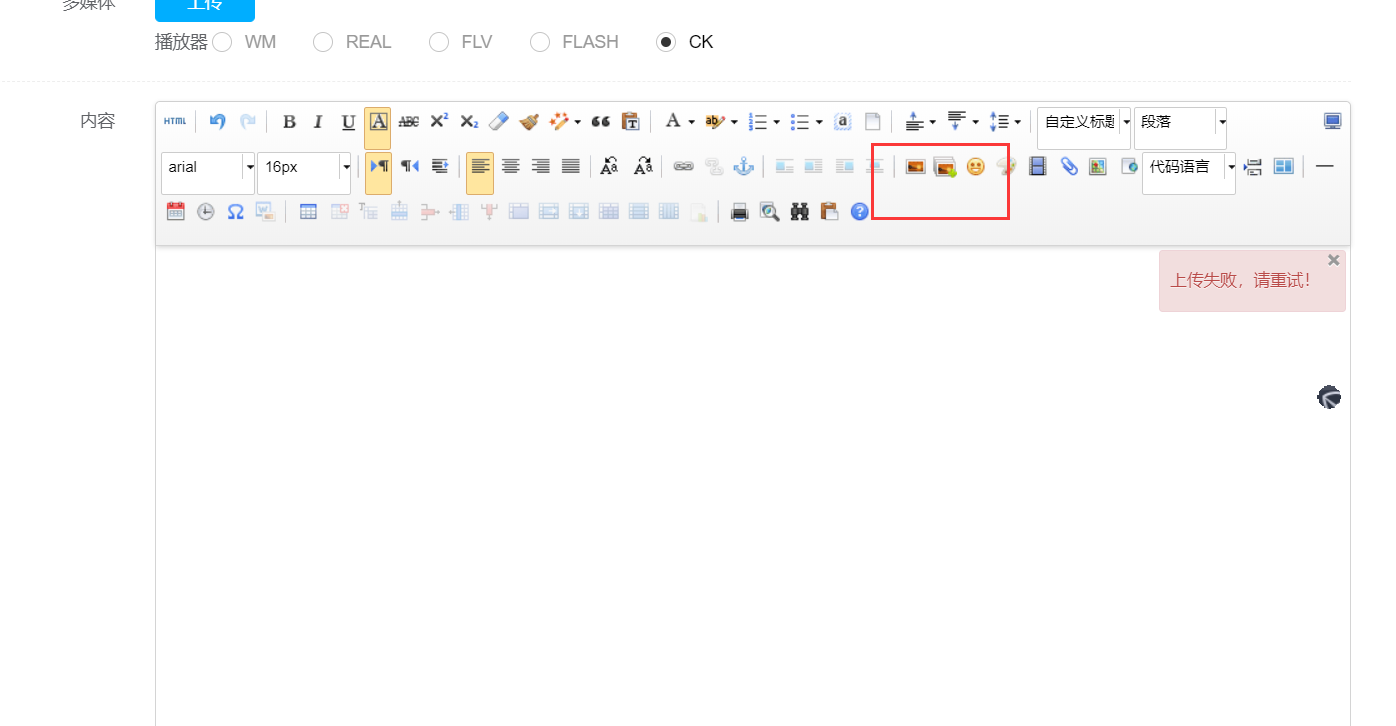The width and height of the screenshot is (1396, 726).
Task: Print the editor content
Action: [x=739, y=211]
